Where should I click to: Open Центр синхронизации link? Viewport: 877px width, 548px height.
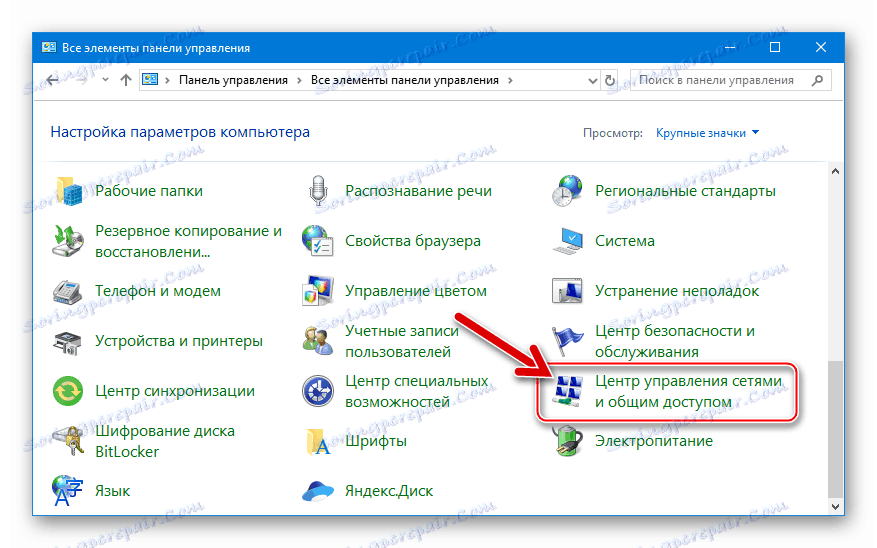[175, 390]
